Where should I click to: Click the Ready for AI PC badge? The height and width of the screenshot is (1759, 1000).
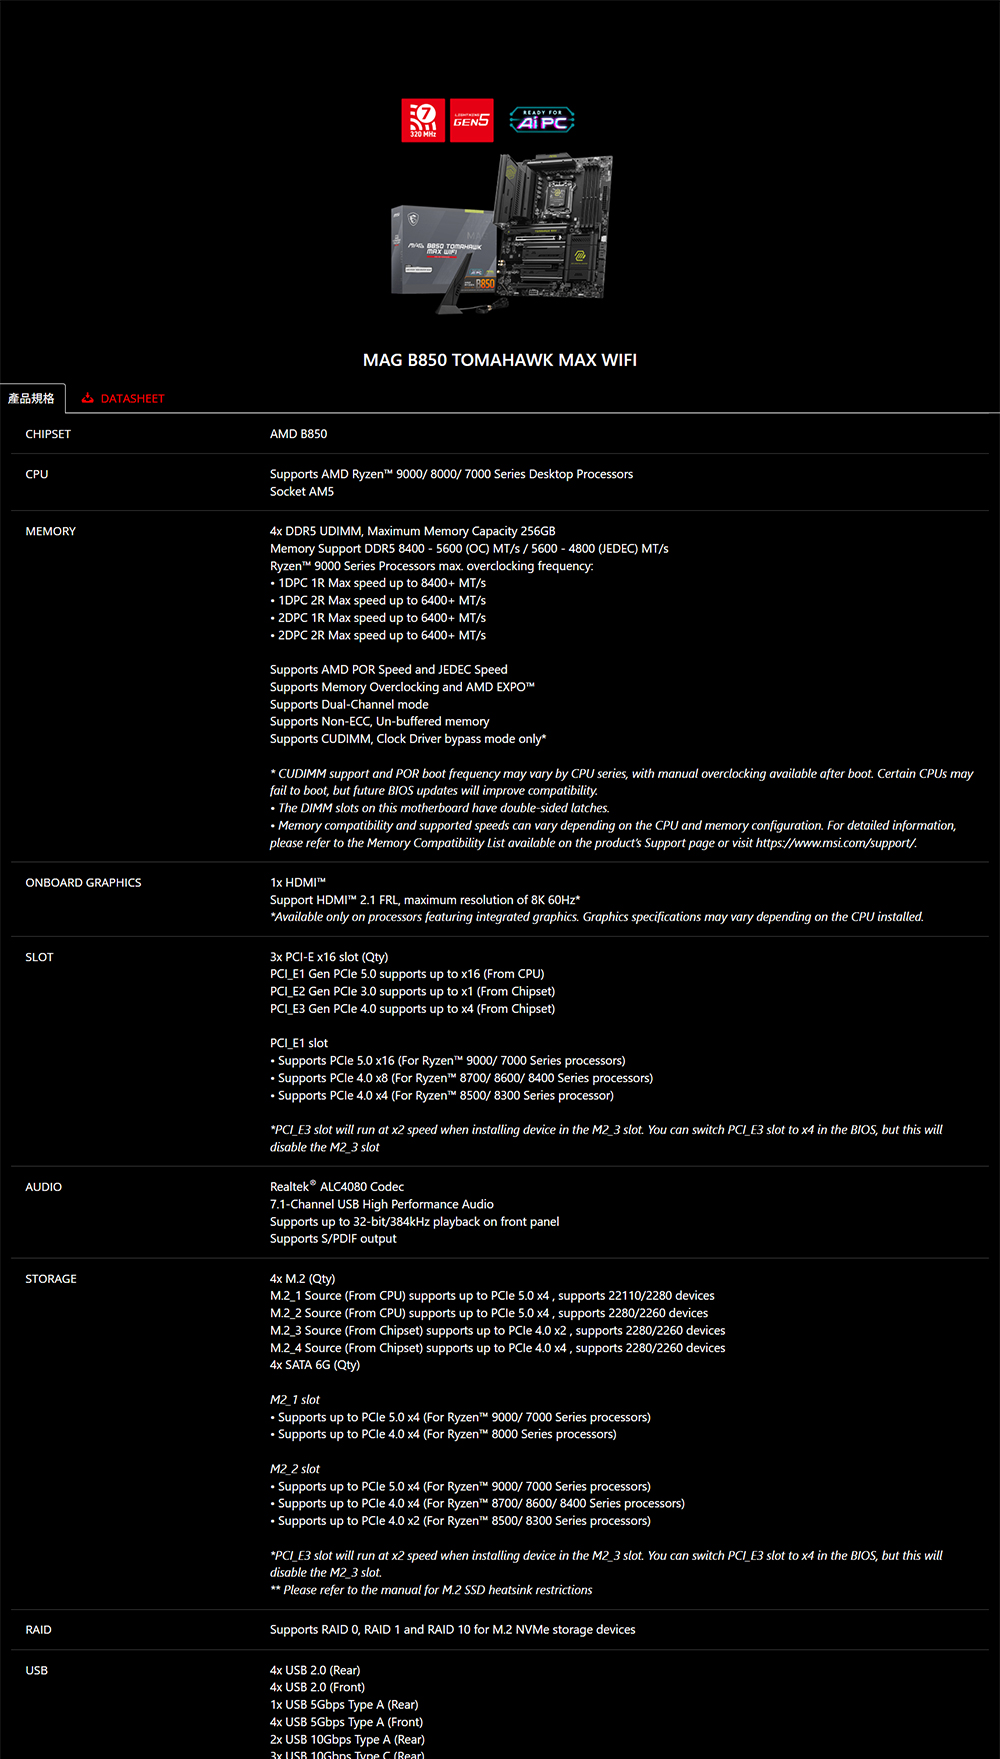542,120
